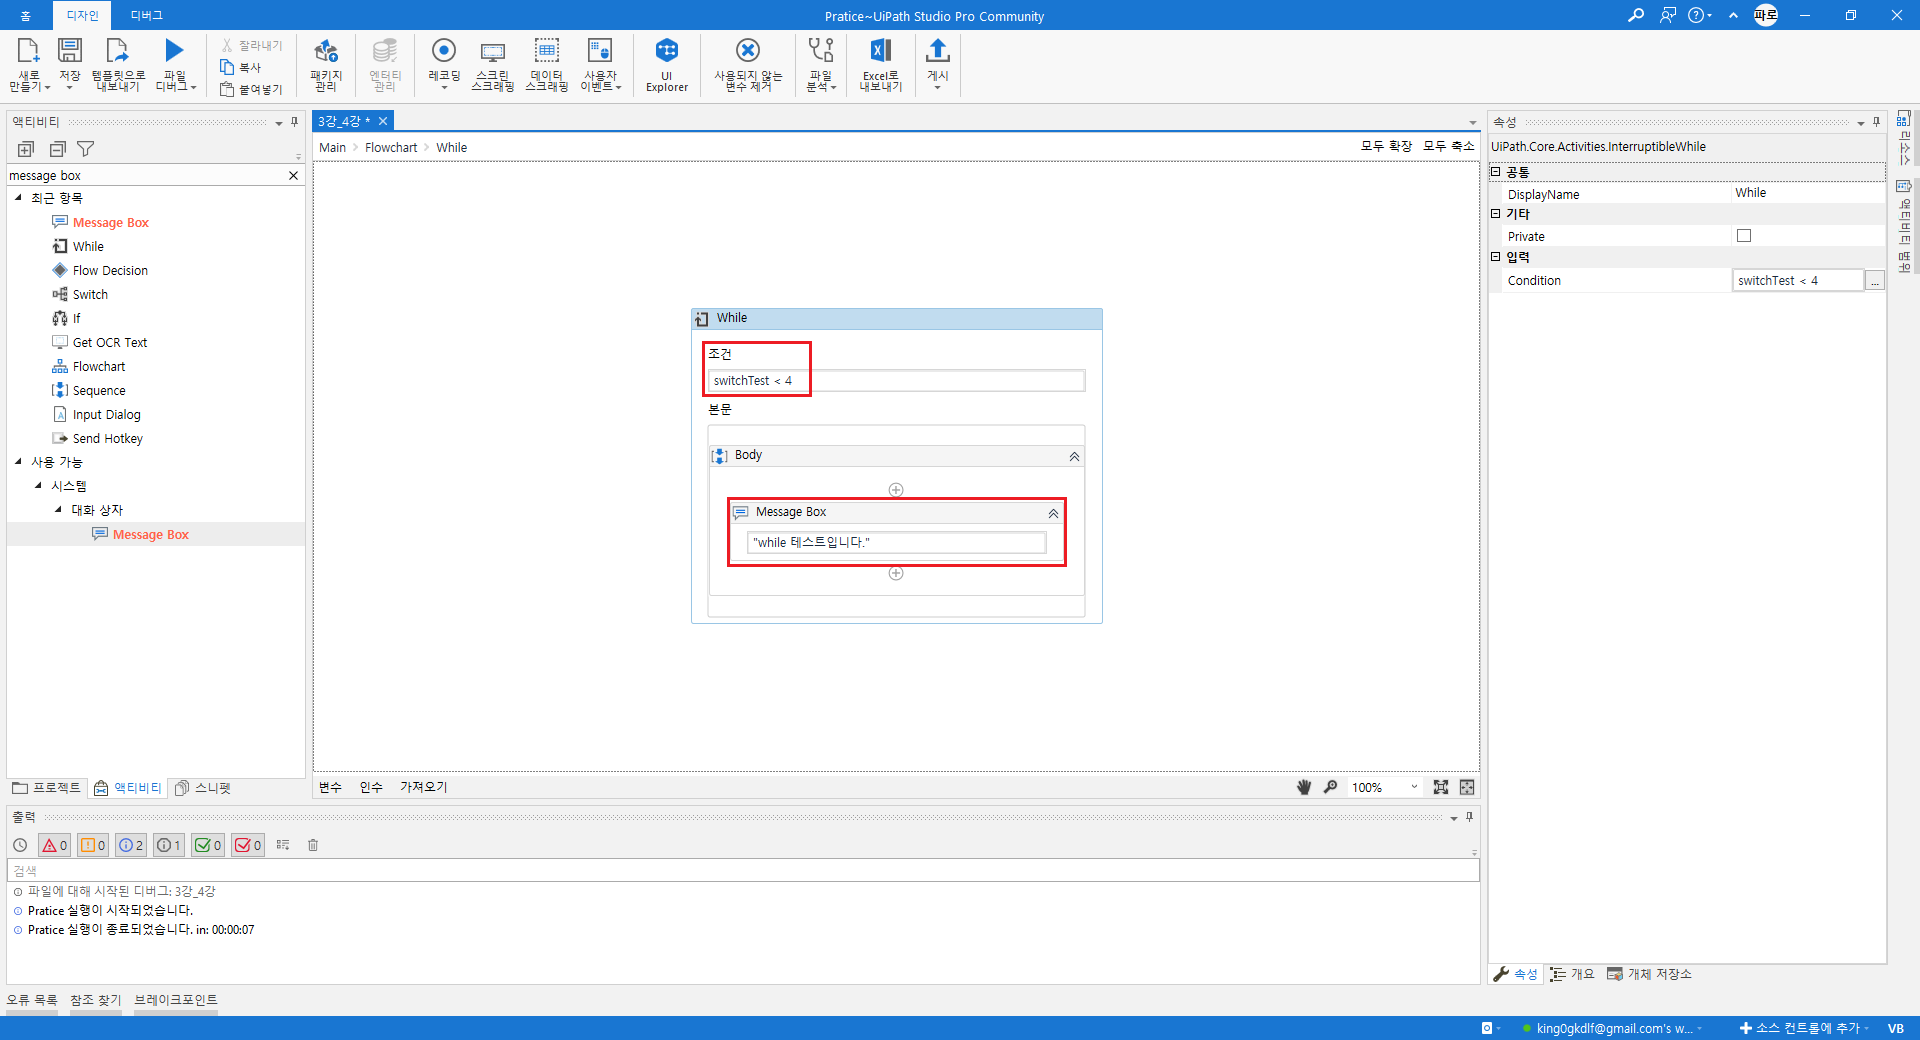Click the pan hand tool icon
Screen dimensions: 1920x1040
(1304, 787)
